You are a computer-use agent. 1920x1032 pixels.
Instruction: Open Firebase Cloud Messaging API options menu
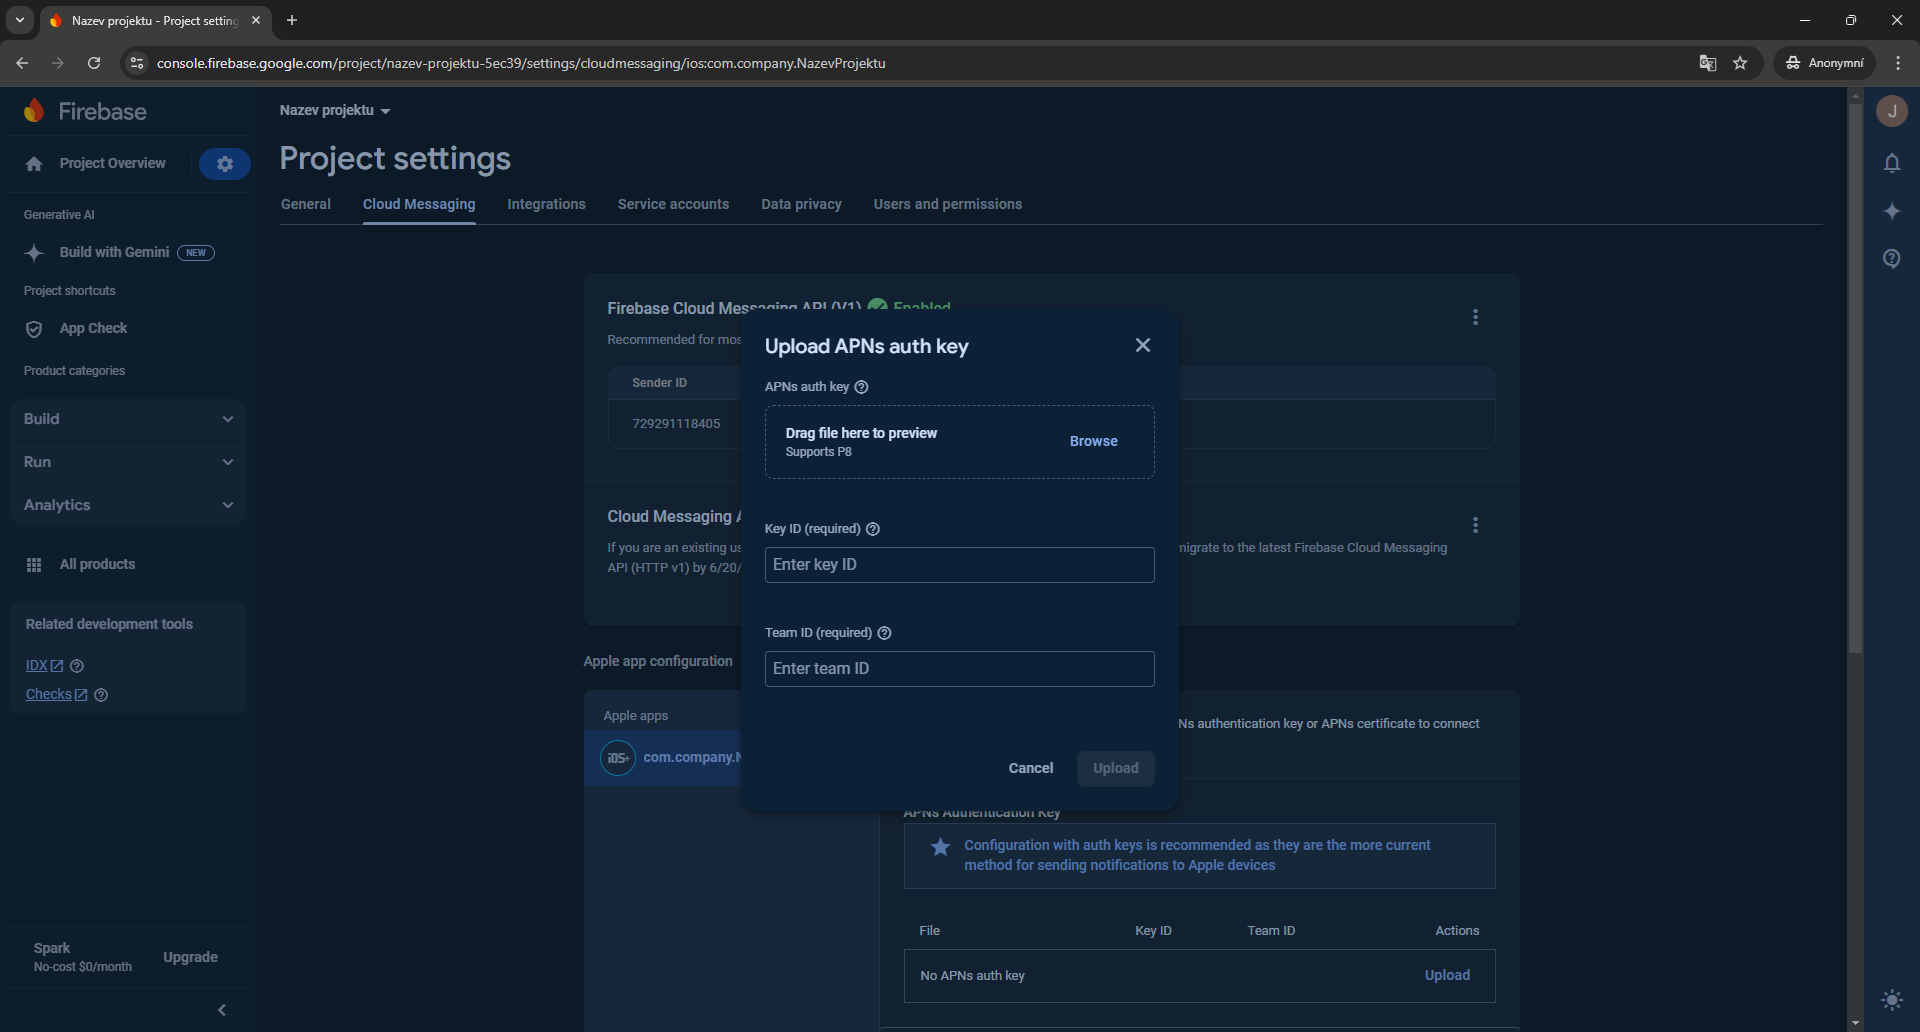pos(1475,317)
